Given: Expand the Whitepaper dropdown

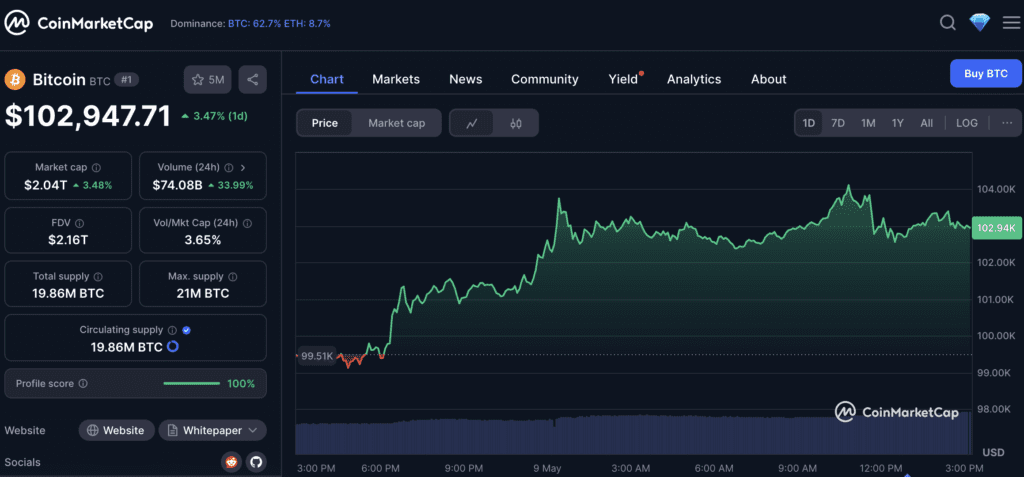Looking at the screenshot, I should coord(212,431).
